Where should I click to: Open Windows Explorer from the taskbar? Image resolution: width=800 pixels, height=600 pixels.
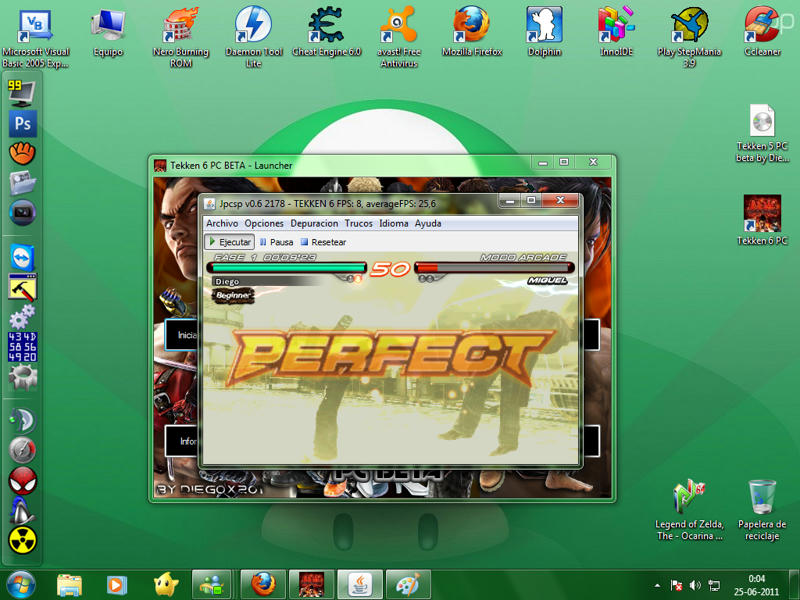(69, 585)
